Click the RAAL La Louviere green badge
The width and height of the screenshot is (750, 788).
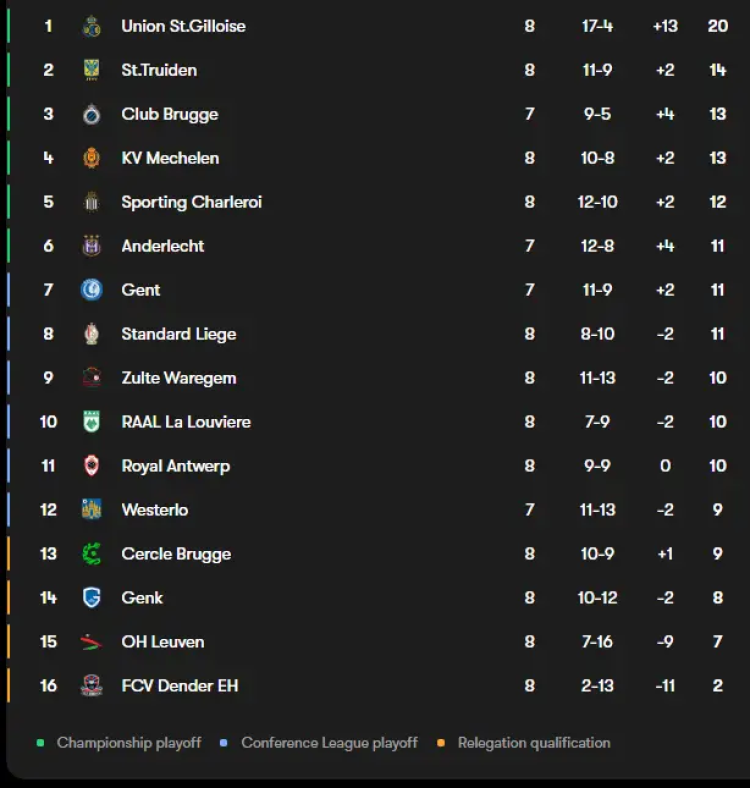pyautogui.click(x=91, y=422)
